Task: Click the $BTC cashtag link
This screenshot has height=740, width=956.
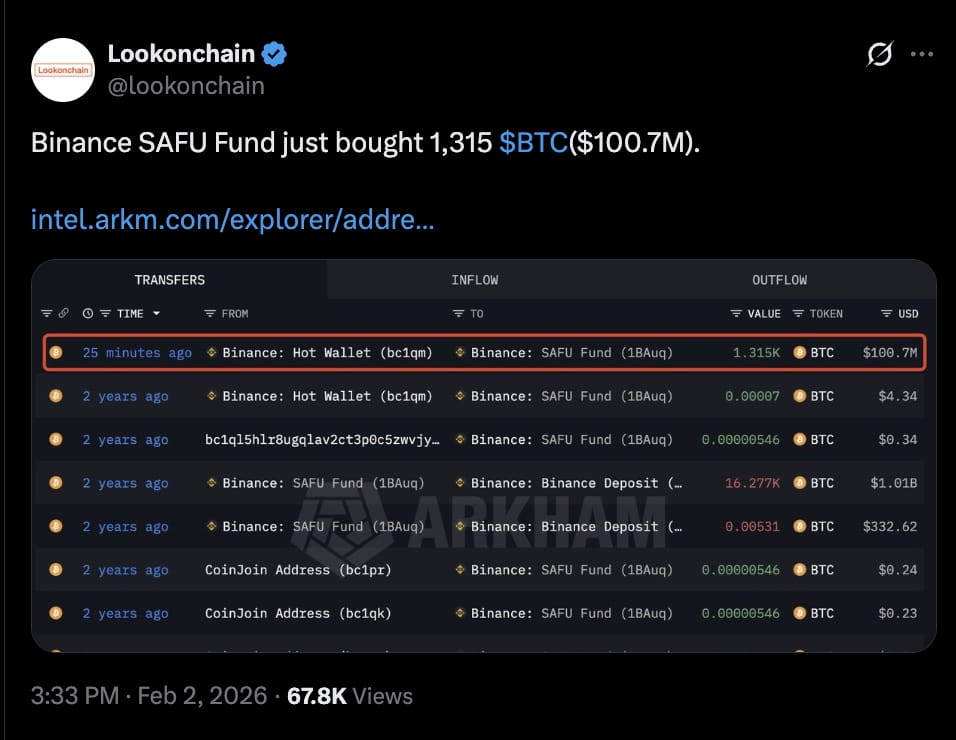Action: click(533, 142)
